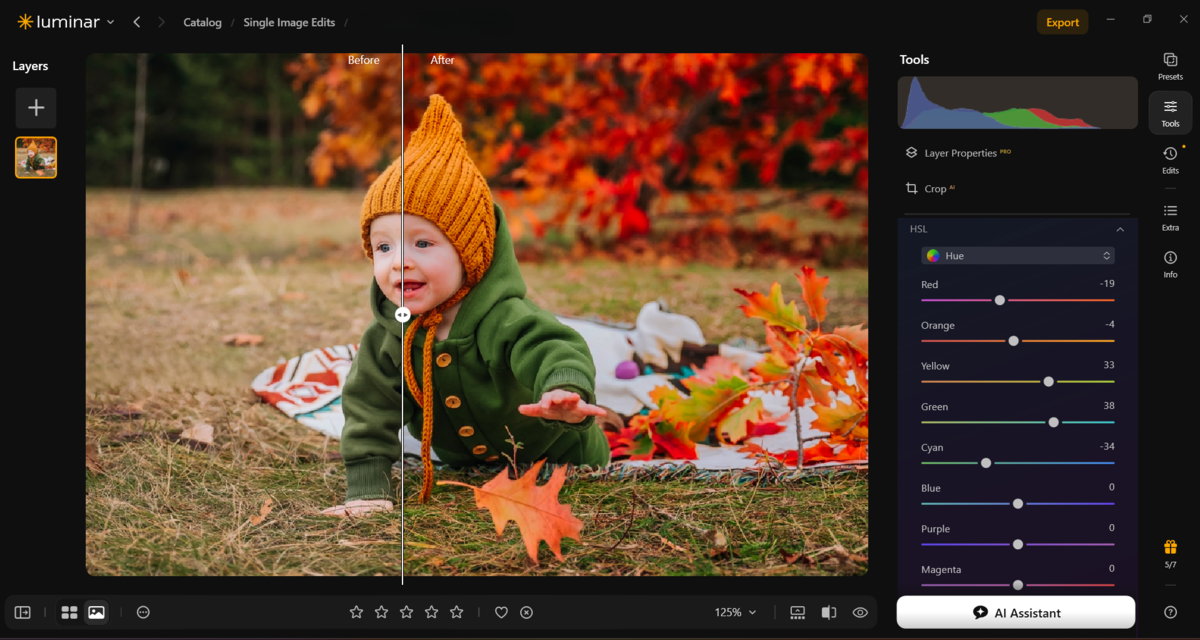Open Layer Properties tool
This screenshot has height=640, width=1200.
958,153
